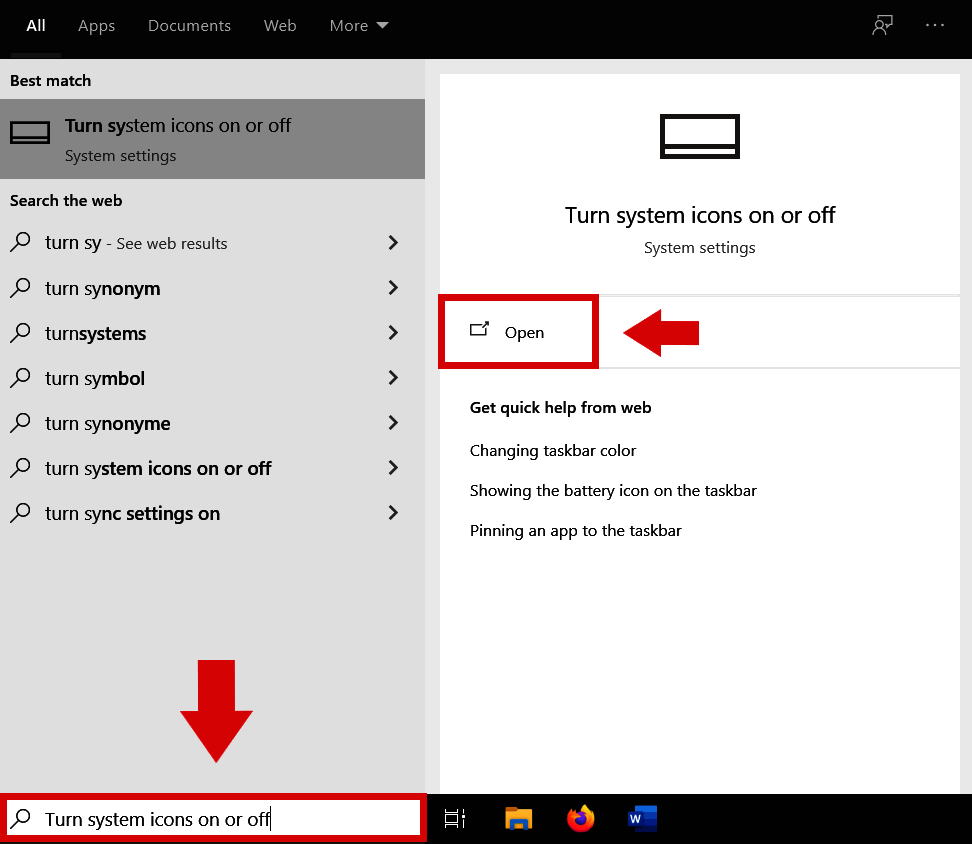Open the More filter dropdown
The image size is (972, 844).
(x=358, y=25)
